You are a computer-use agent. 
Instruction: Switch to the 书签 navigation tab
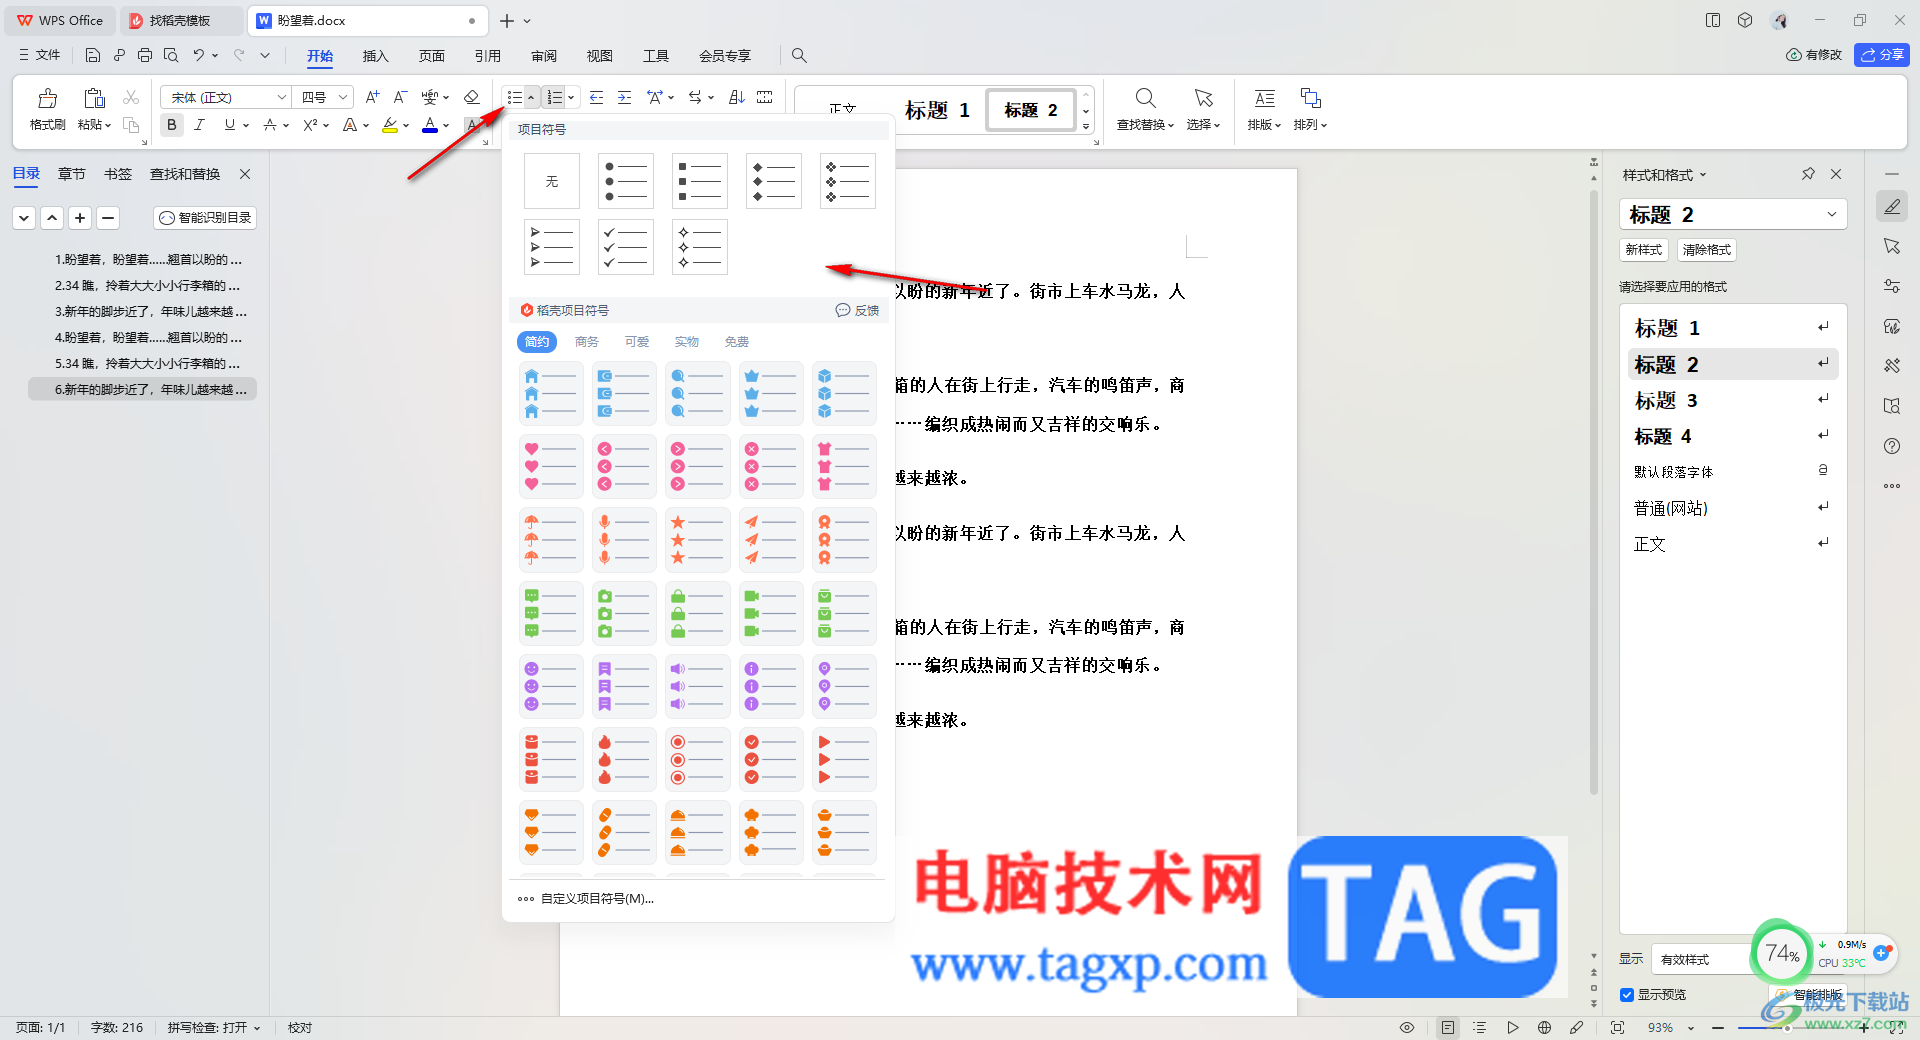click(x=118, y=174)
